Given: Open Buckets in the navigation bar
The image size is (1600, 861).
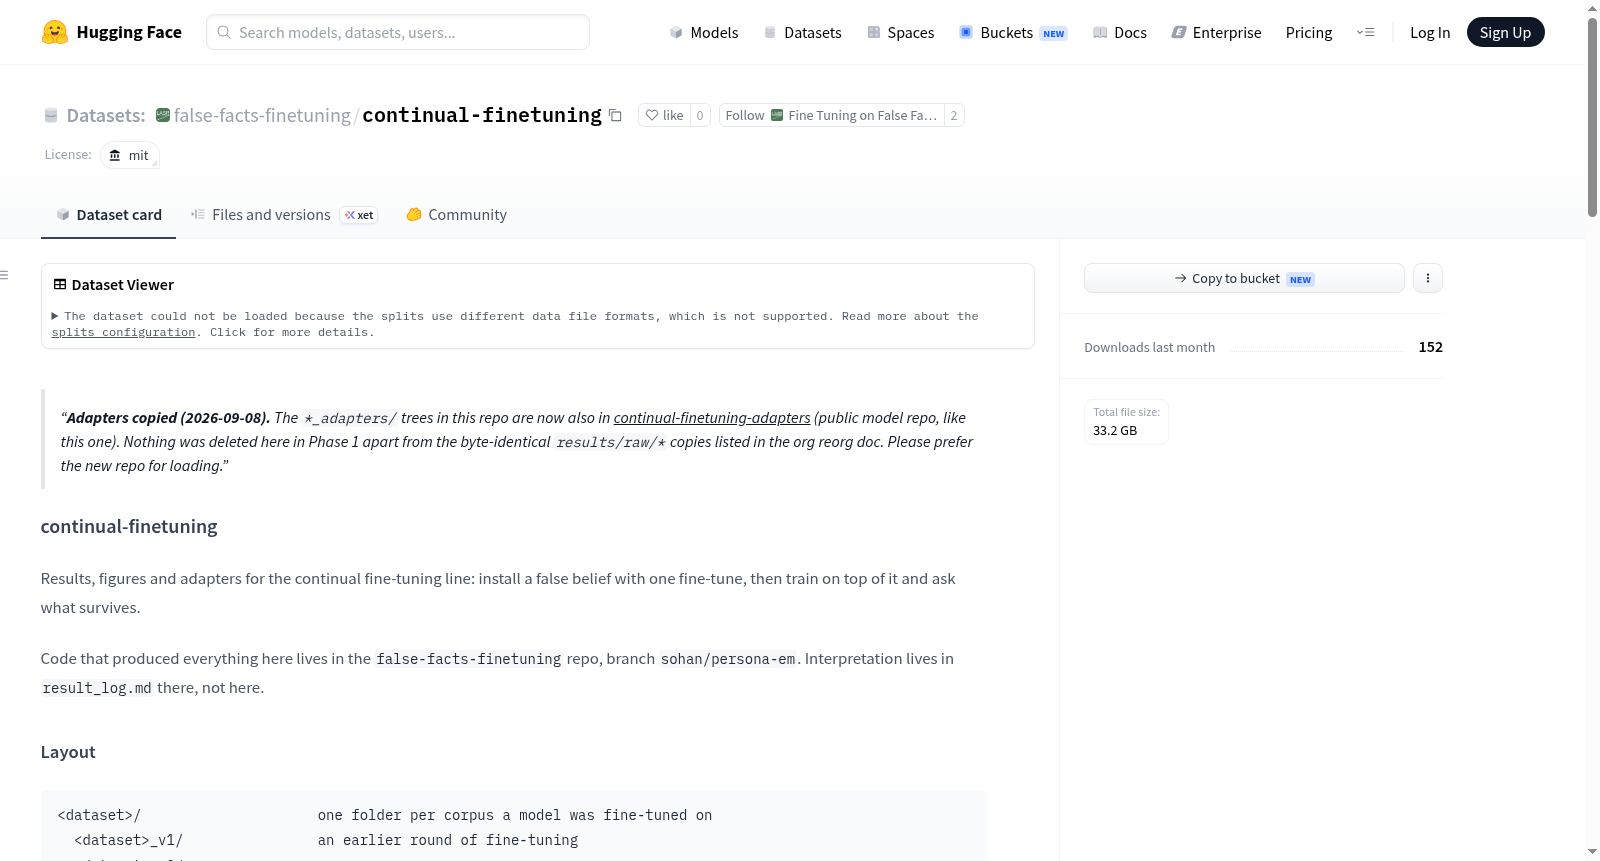Looking at the screenshot, I should tap(1013, 33).
